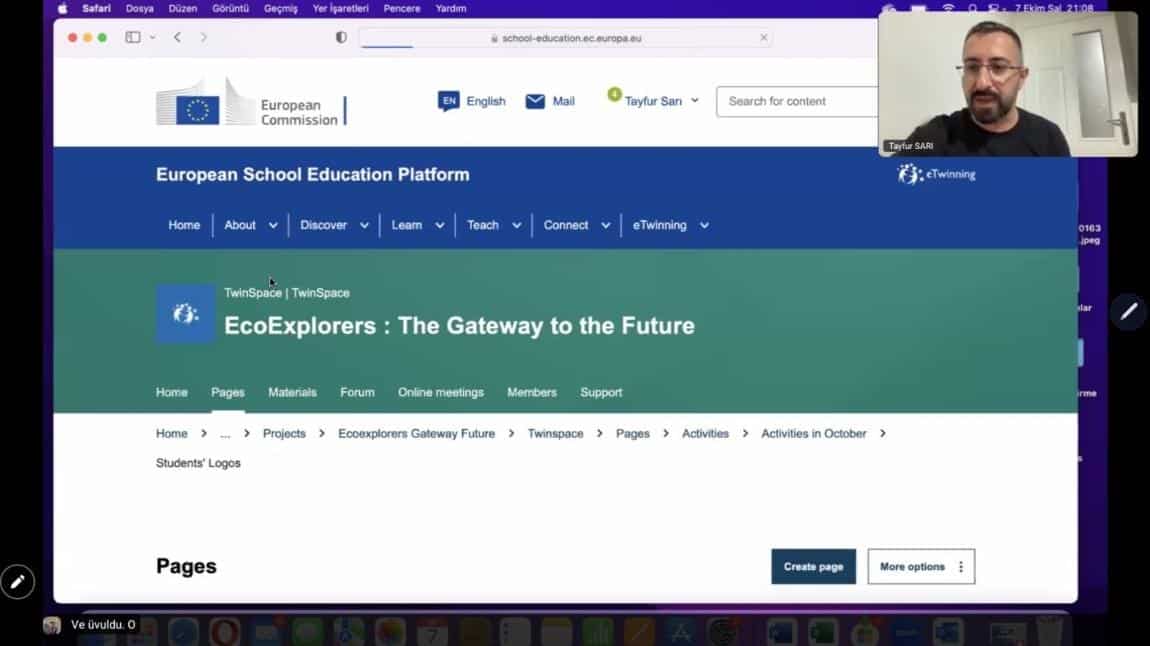1150x646 pixels.
Task: Open Opera from the macOS dock
Action: (224, 631)
